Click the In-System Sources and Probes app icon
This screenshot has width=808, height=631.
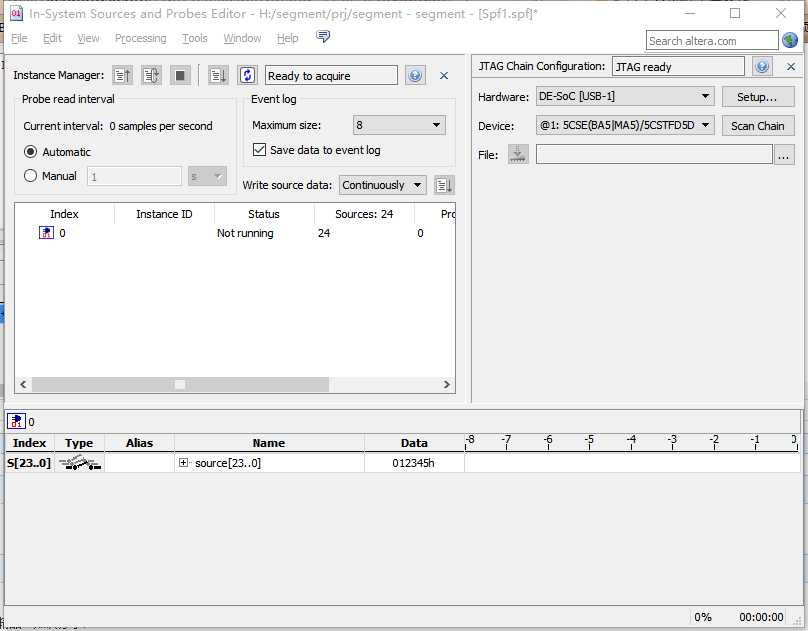[16, 13]
